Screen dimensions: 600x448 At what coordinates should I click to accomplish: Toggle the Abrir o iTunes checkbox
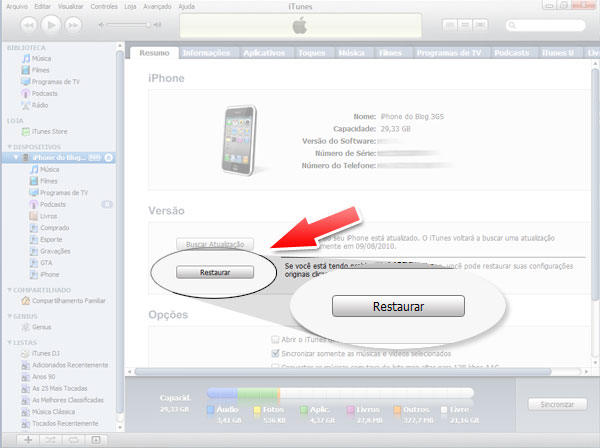click(275, 339)
